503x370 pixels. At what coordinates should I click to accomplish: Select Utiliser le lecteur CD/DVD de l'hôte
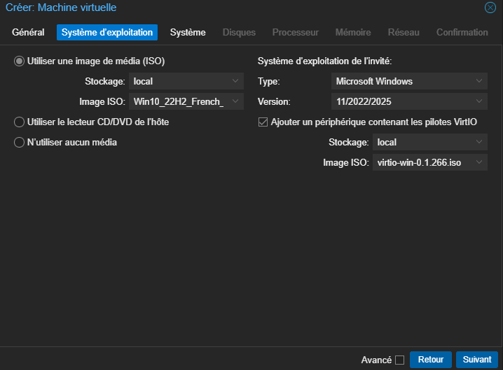point(19,122)
